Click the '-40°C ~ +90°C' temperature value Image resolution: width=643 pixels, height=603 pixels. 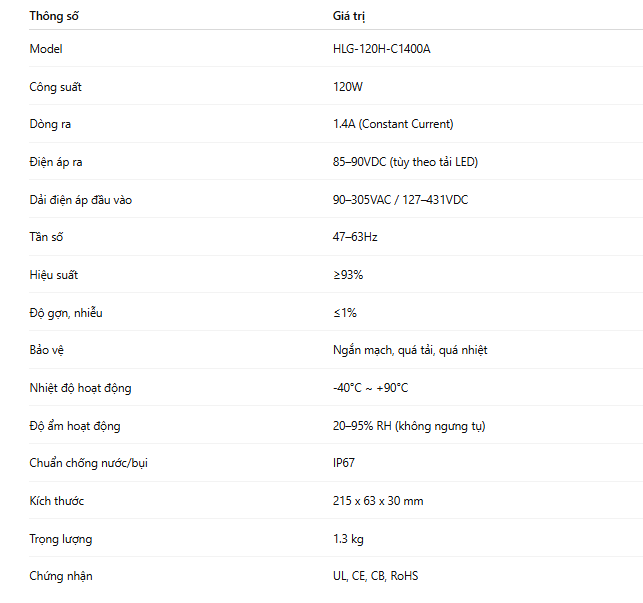point(371,388)
